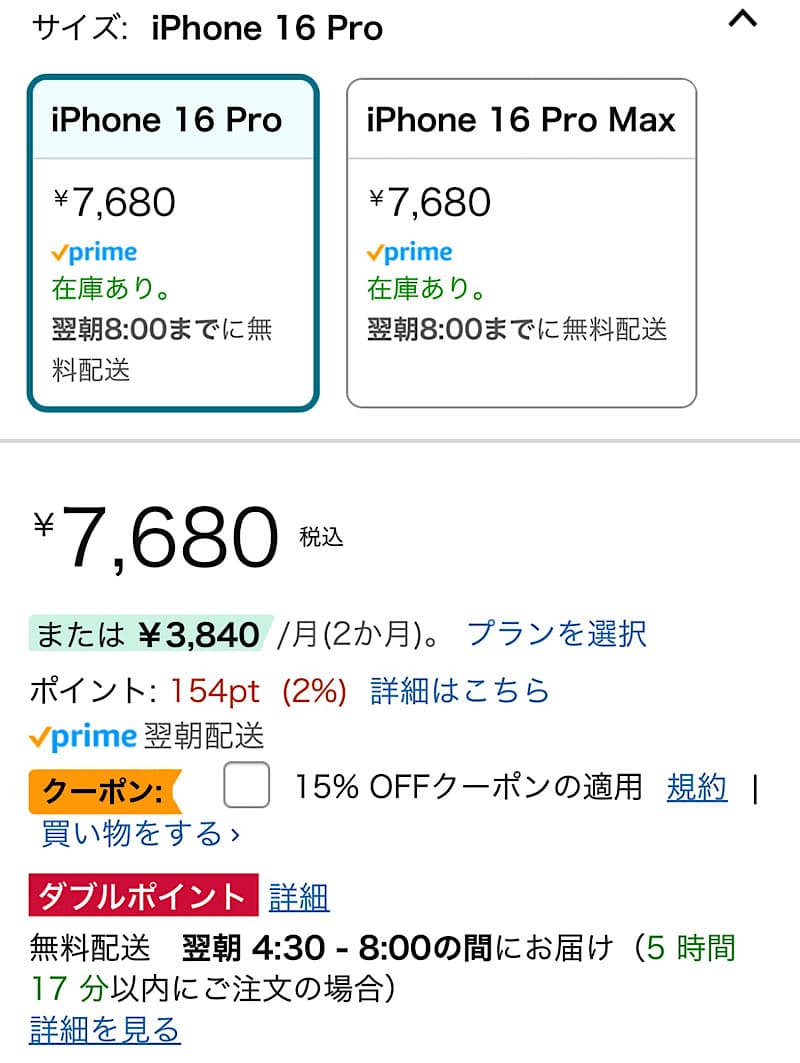Tick the 15% OFF coupon checkbox
The width and height of the screenshot is (800, 1063).
tap(247, 784)
